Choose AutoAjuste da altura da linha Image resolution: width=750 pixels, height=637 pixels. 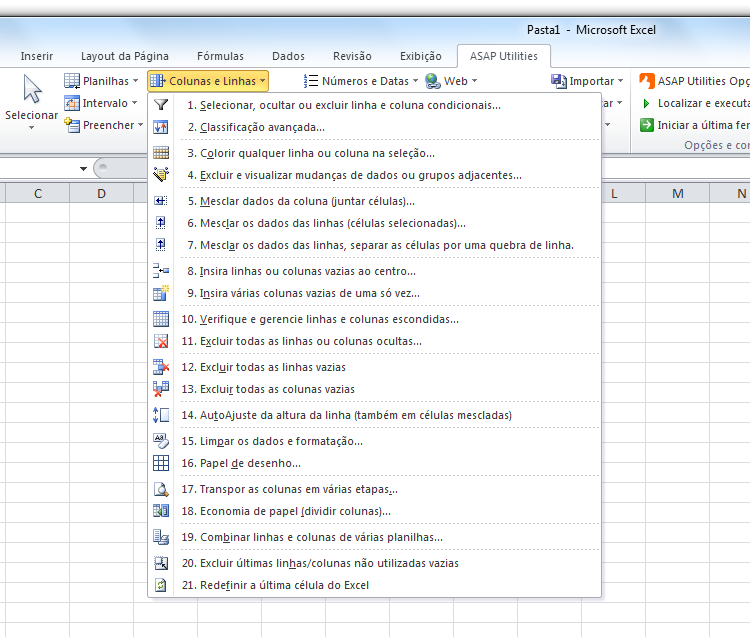[x=375, y=415]
